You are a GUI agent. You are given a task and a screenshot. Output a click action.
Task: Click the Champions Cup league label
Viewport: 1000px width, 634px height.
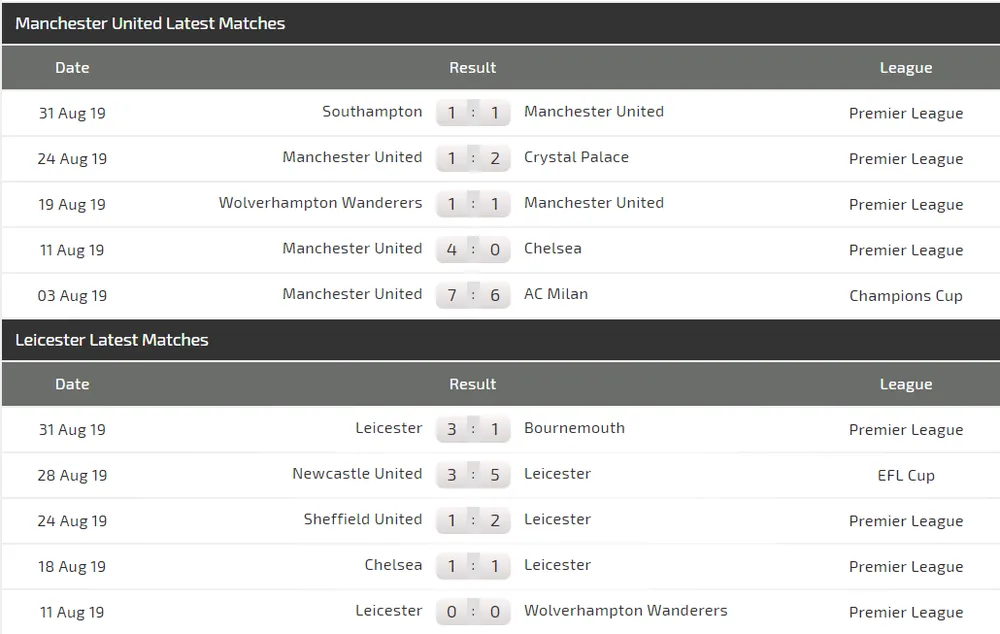pyautogui.click(x=906, y=295)
